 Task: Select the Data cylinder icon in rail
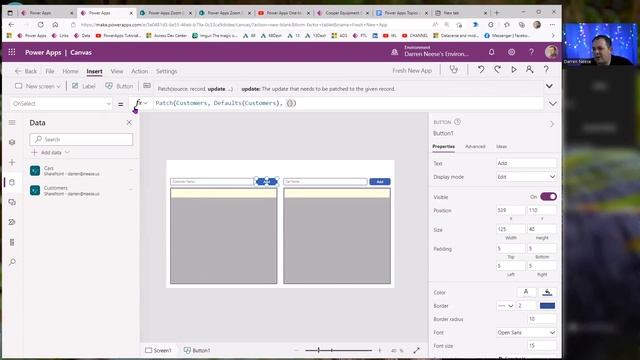point(12,182)
